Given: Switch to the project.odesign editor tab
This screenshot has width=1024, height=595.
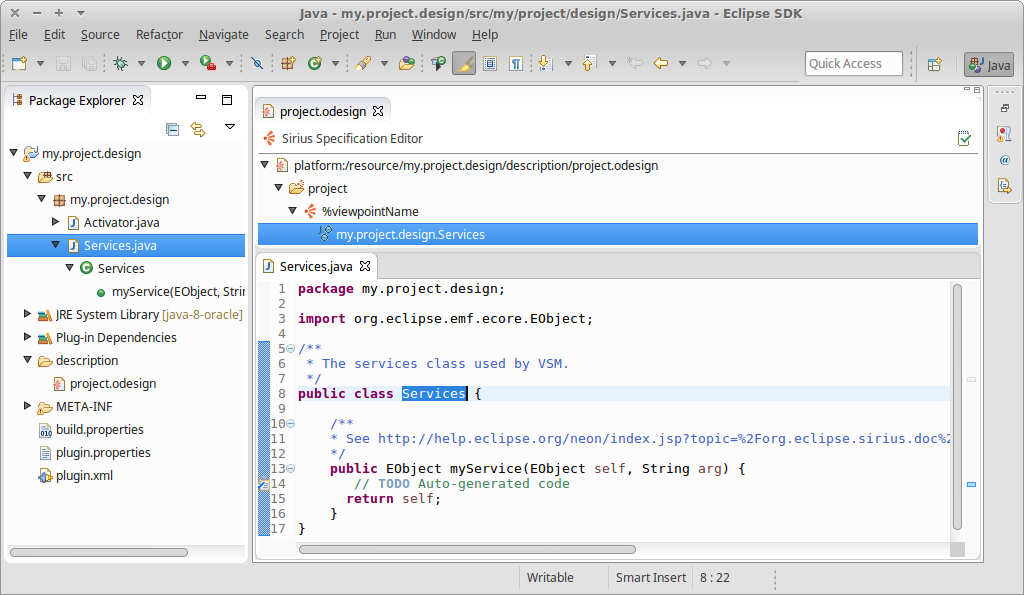Looking at the screenshot, I should pyautogui.click(x=322, y=111).
